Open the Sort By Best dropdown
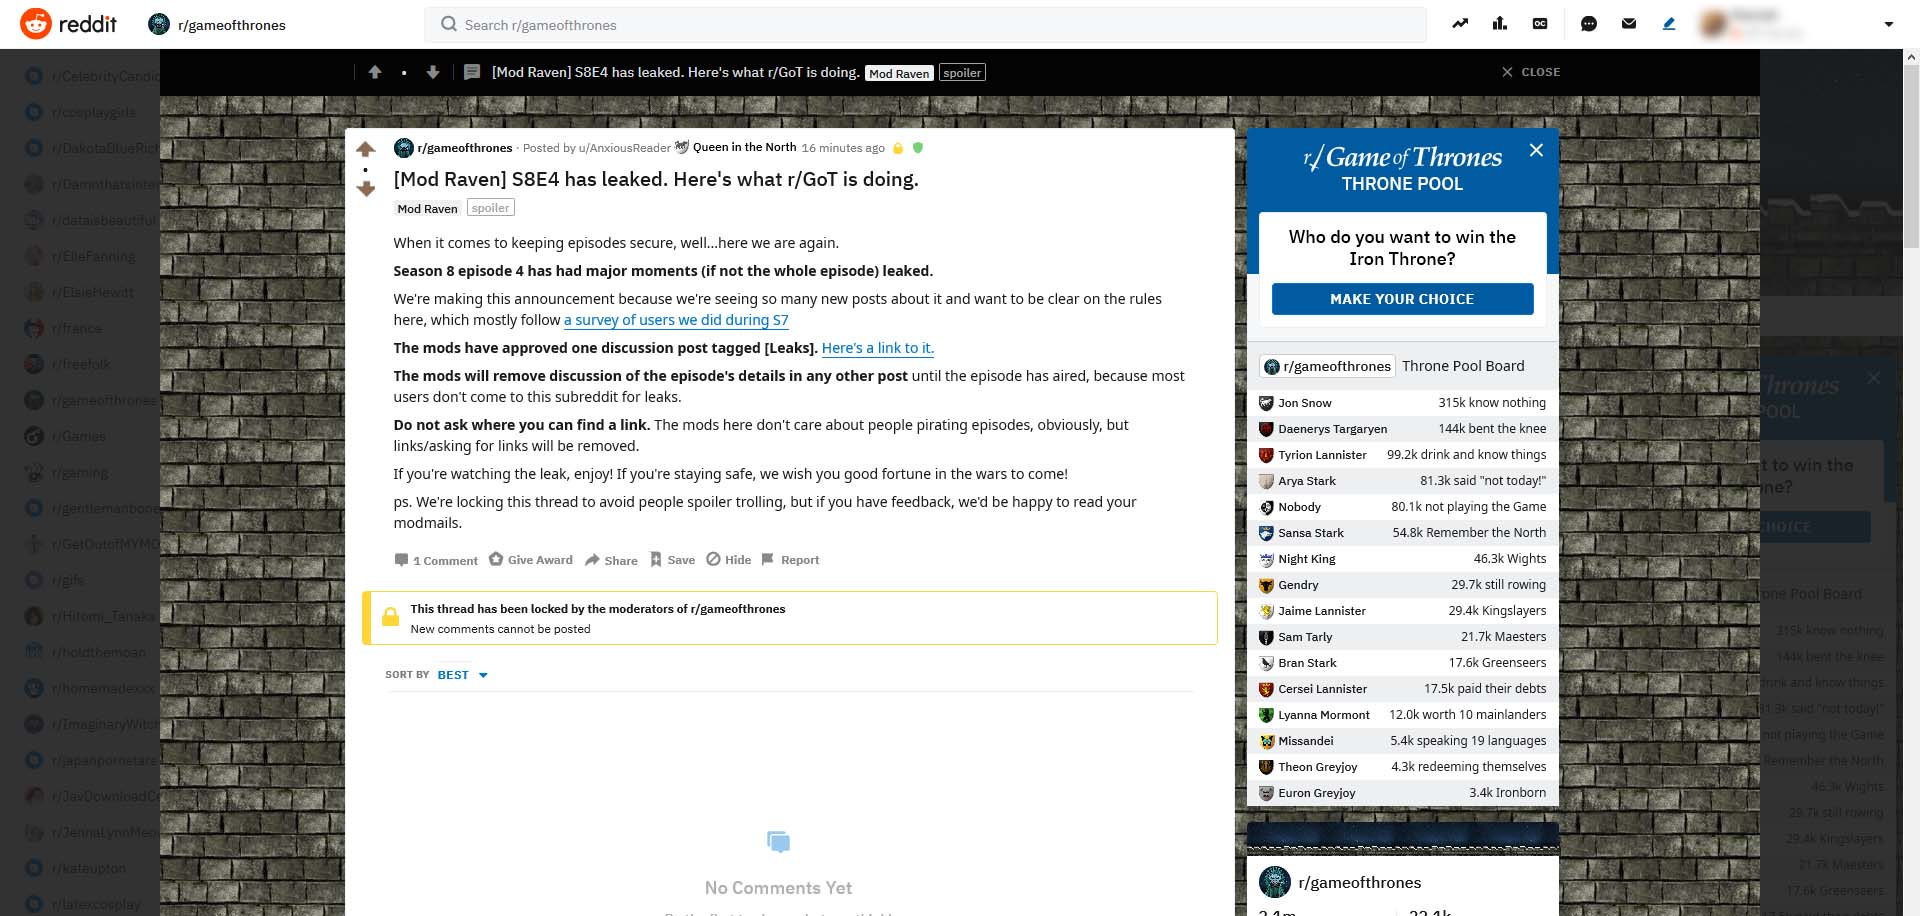Image resolution: width=1920 pixels, height=916 pixels. click(462, 675)
